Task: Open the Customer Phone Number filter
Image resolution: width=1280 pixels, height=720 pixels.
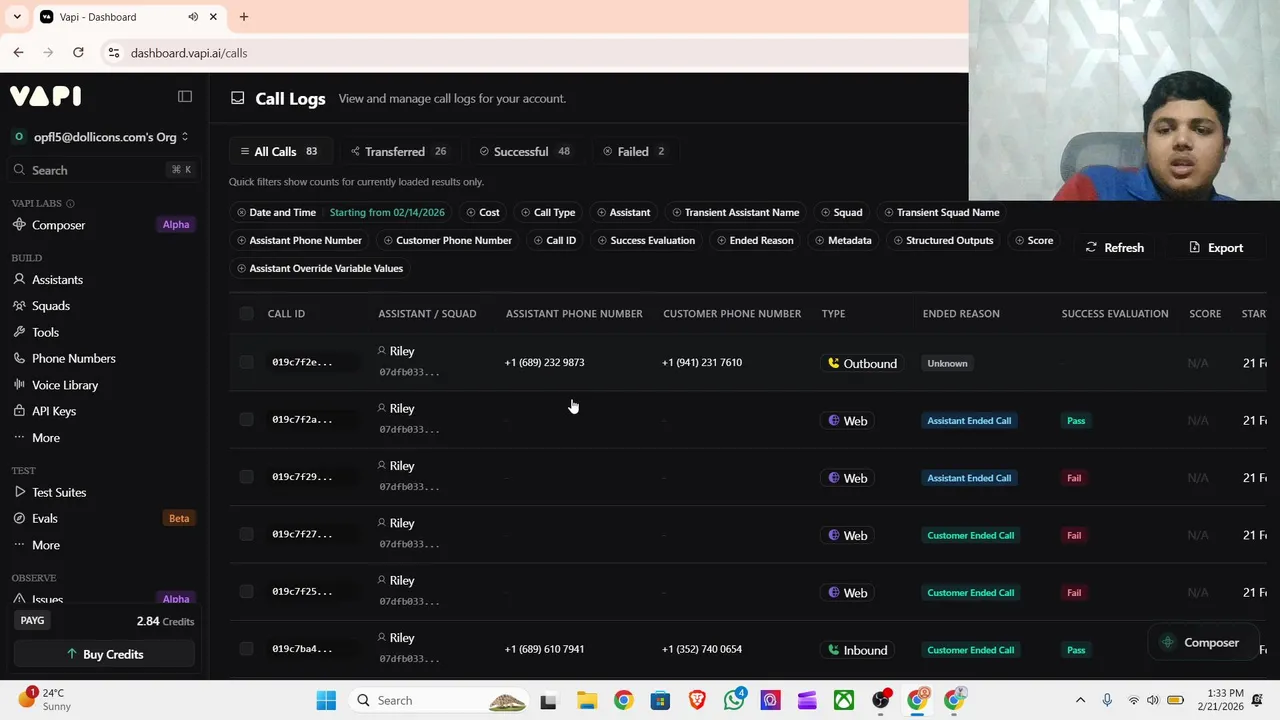Action: click(447, 240)
